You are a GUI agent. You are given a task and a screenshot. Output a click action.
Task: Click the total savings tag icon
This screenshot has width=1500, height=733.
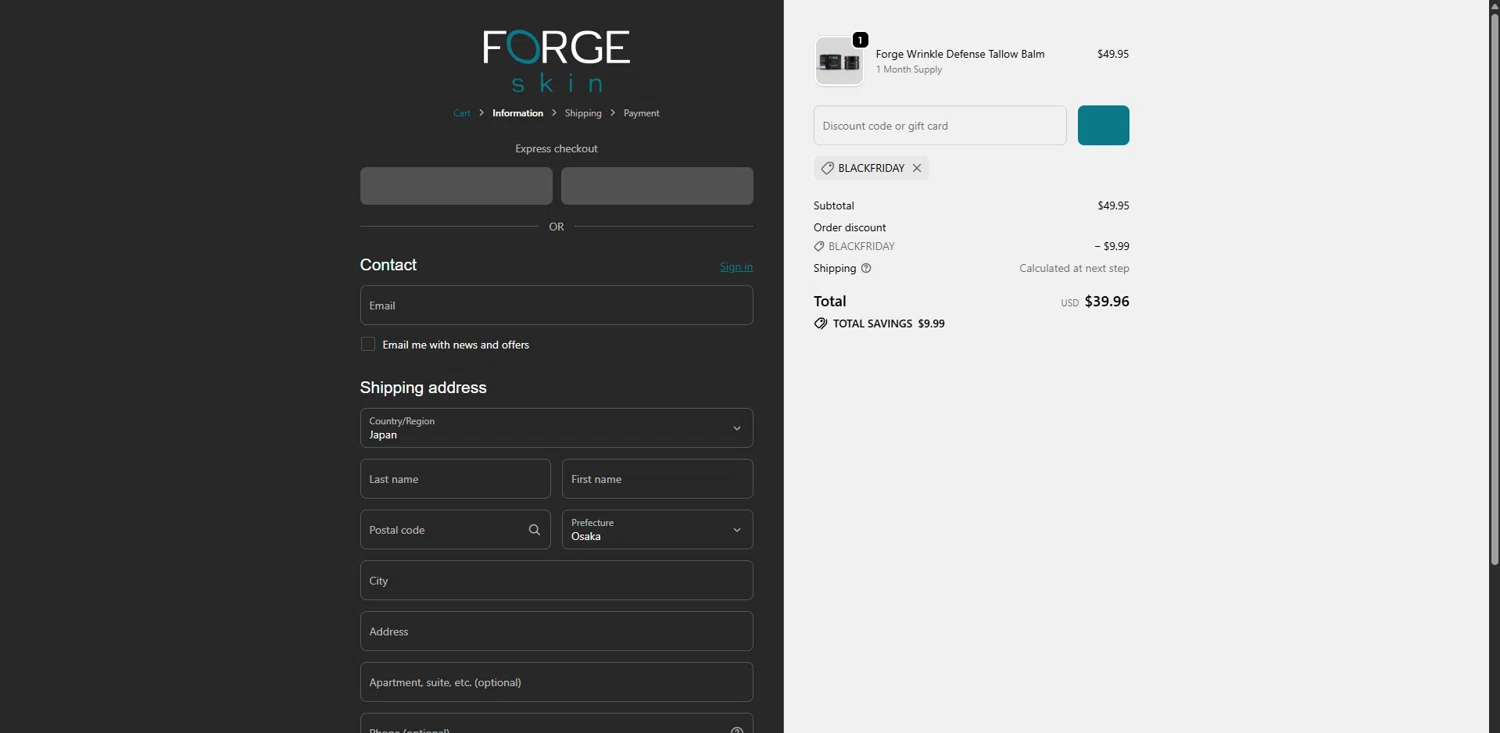[x=820, y=324]
